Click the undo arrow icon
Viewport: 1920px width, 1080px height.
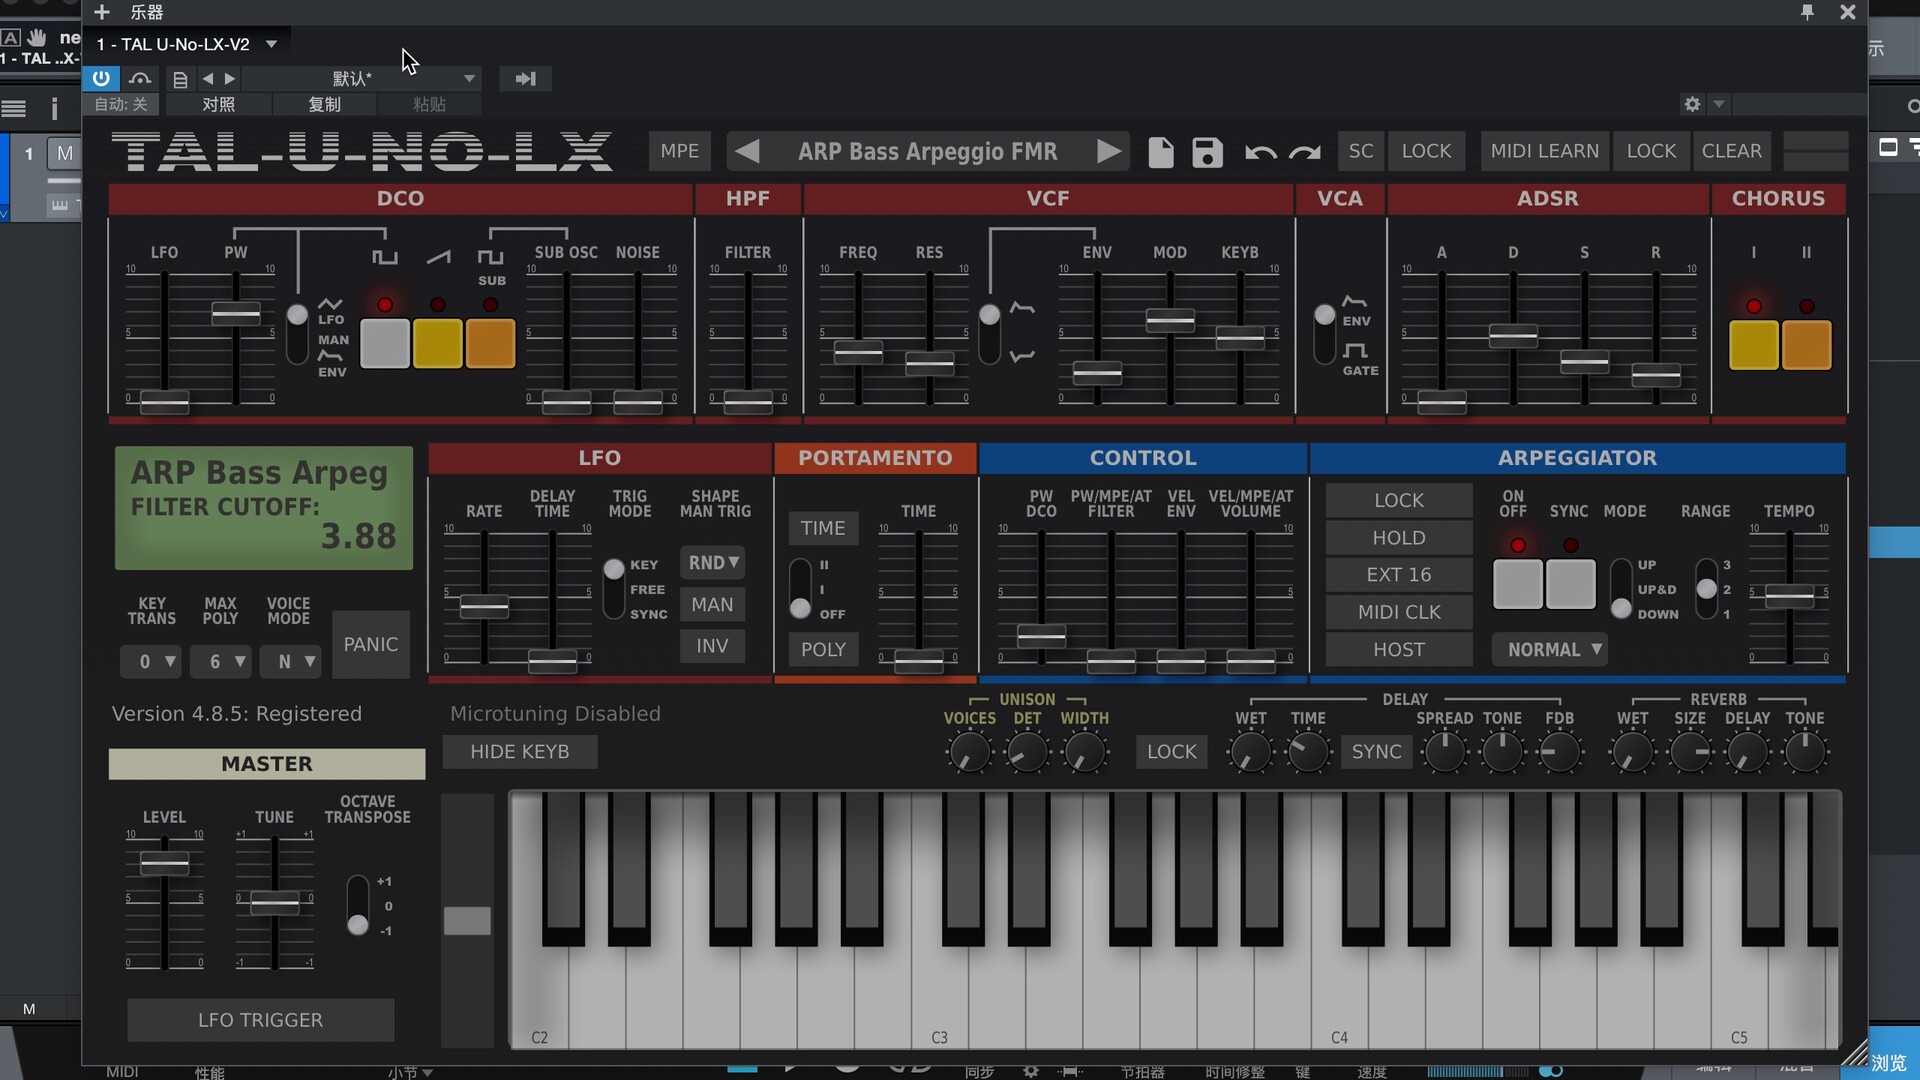coord(1259,152)
